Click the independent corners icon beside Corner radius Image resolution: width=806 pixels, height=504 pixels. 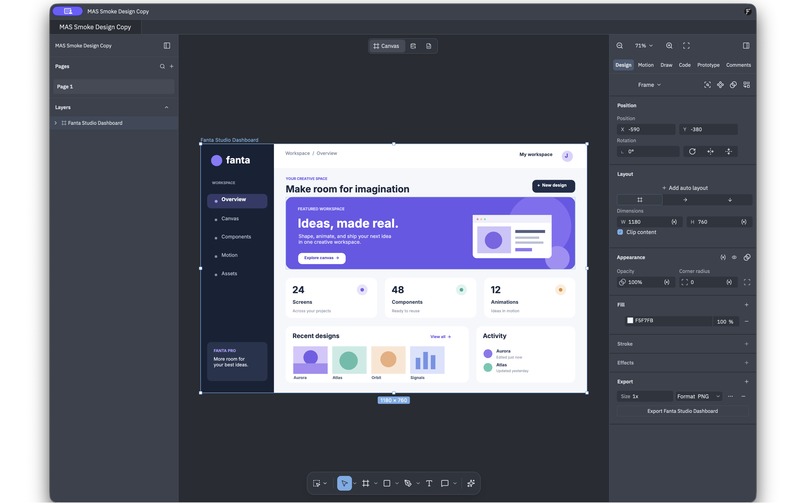coord(747,282)
